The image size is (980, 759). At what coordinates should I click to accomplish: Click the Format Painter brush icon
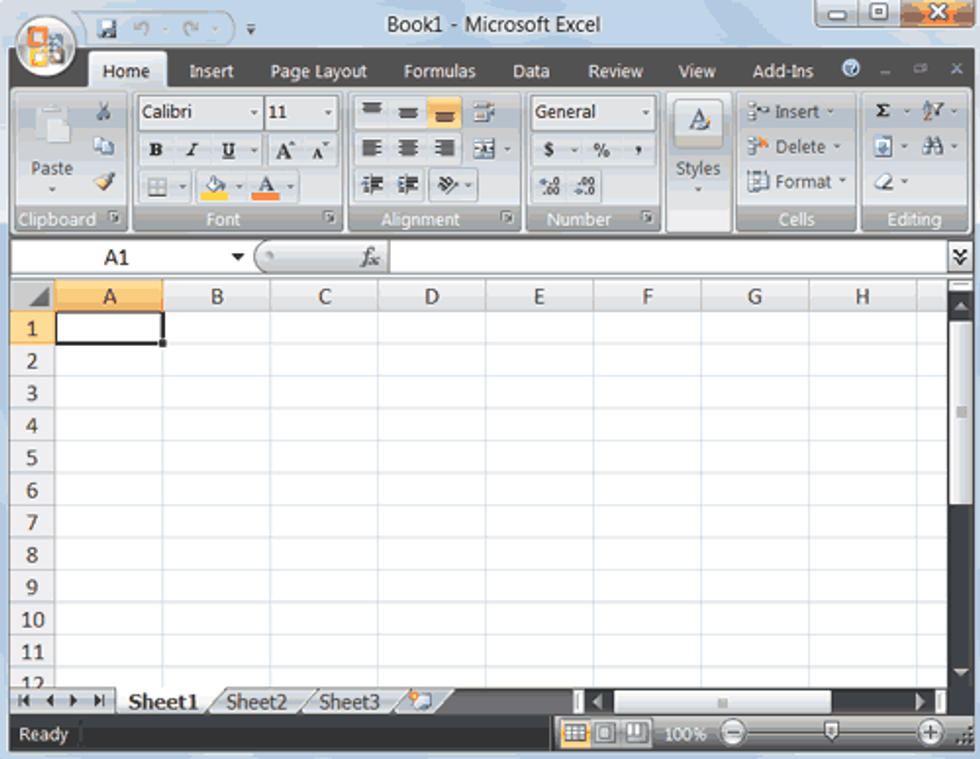[x=104, y=181]
